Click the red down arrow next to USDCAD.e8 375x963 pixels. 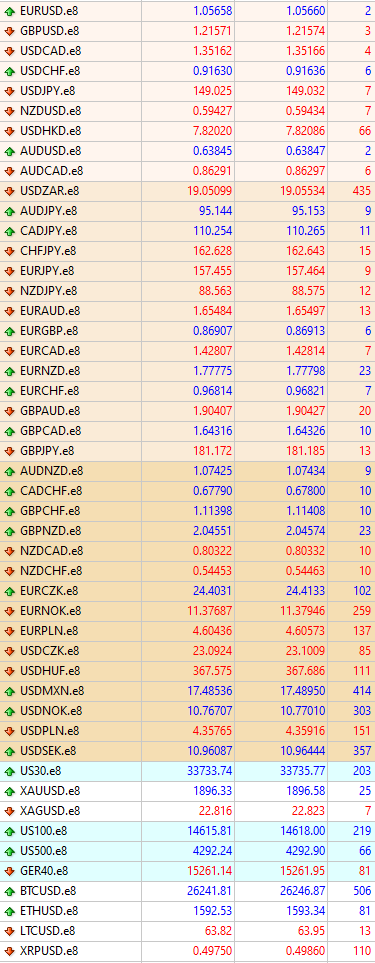[9, 51]
